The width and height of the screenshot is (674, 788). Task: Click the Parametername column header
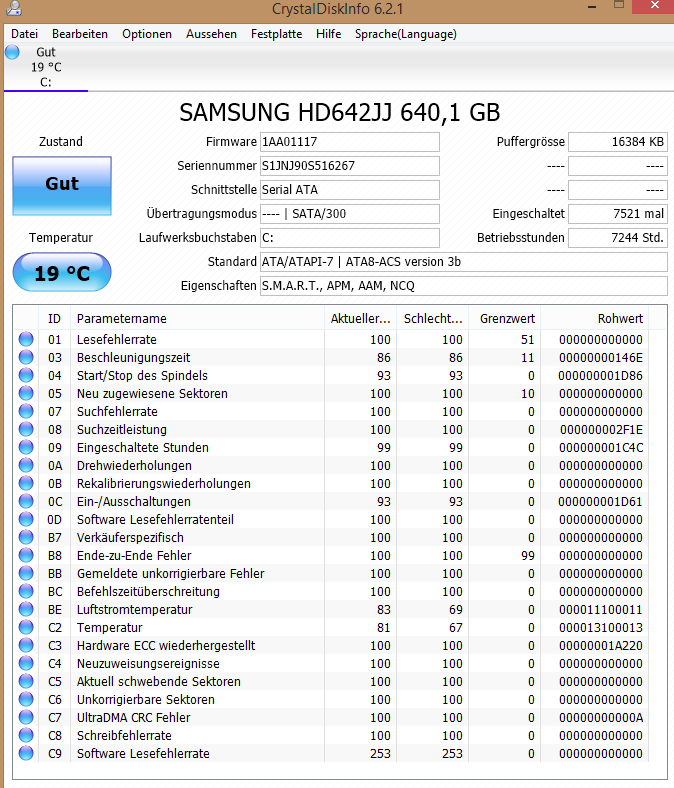197,319
